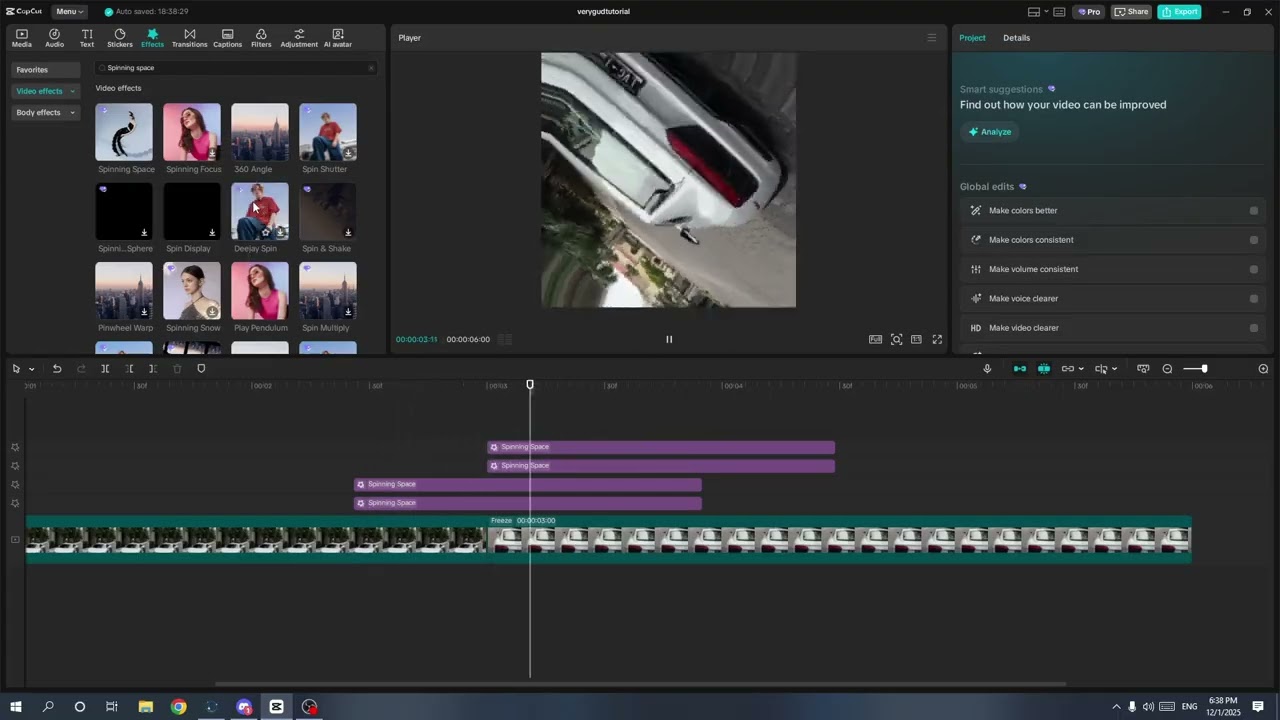Open the Stickers panel
This screenshot has height=720, width=1280.
120,38
